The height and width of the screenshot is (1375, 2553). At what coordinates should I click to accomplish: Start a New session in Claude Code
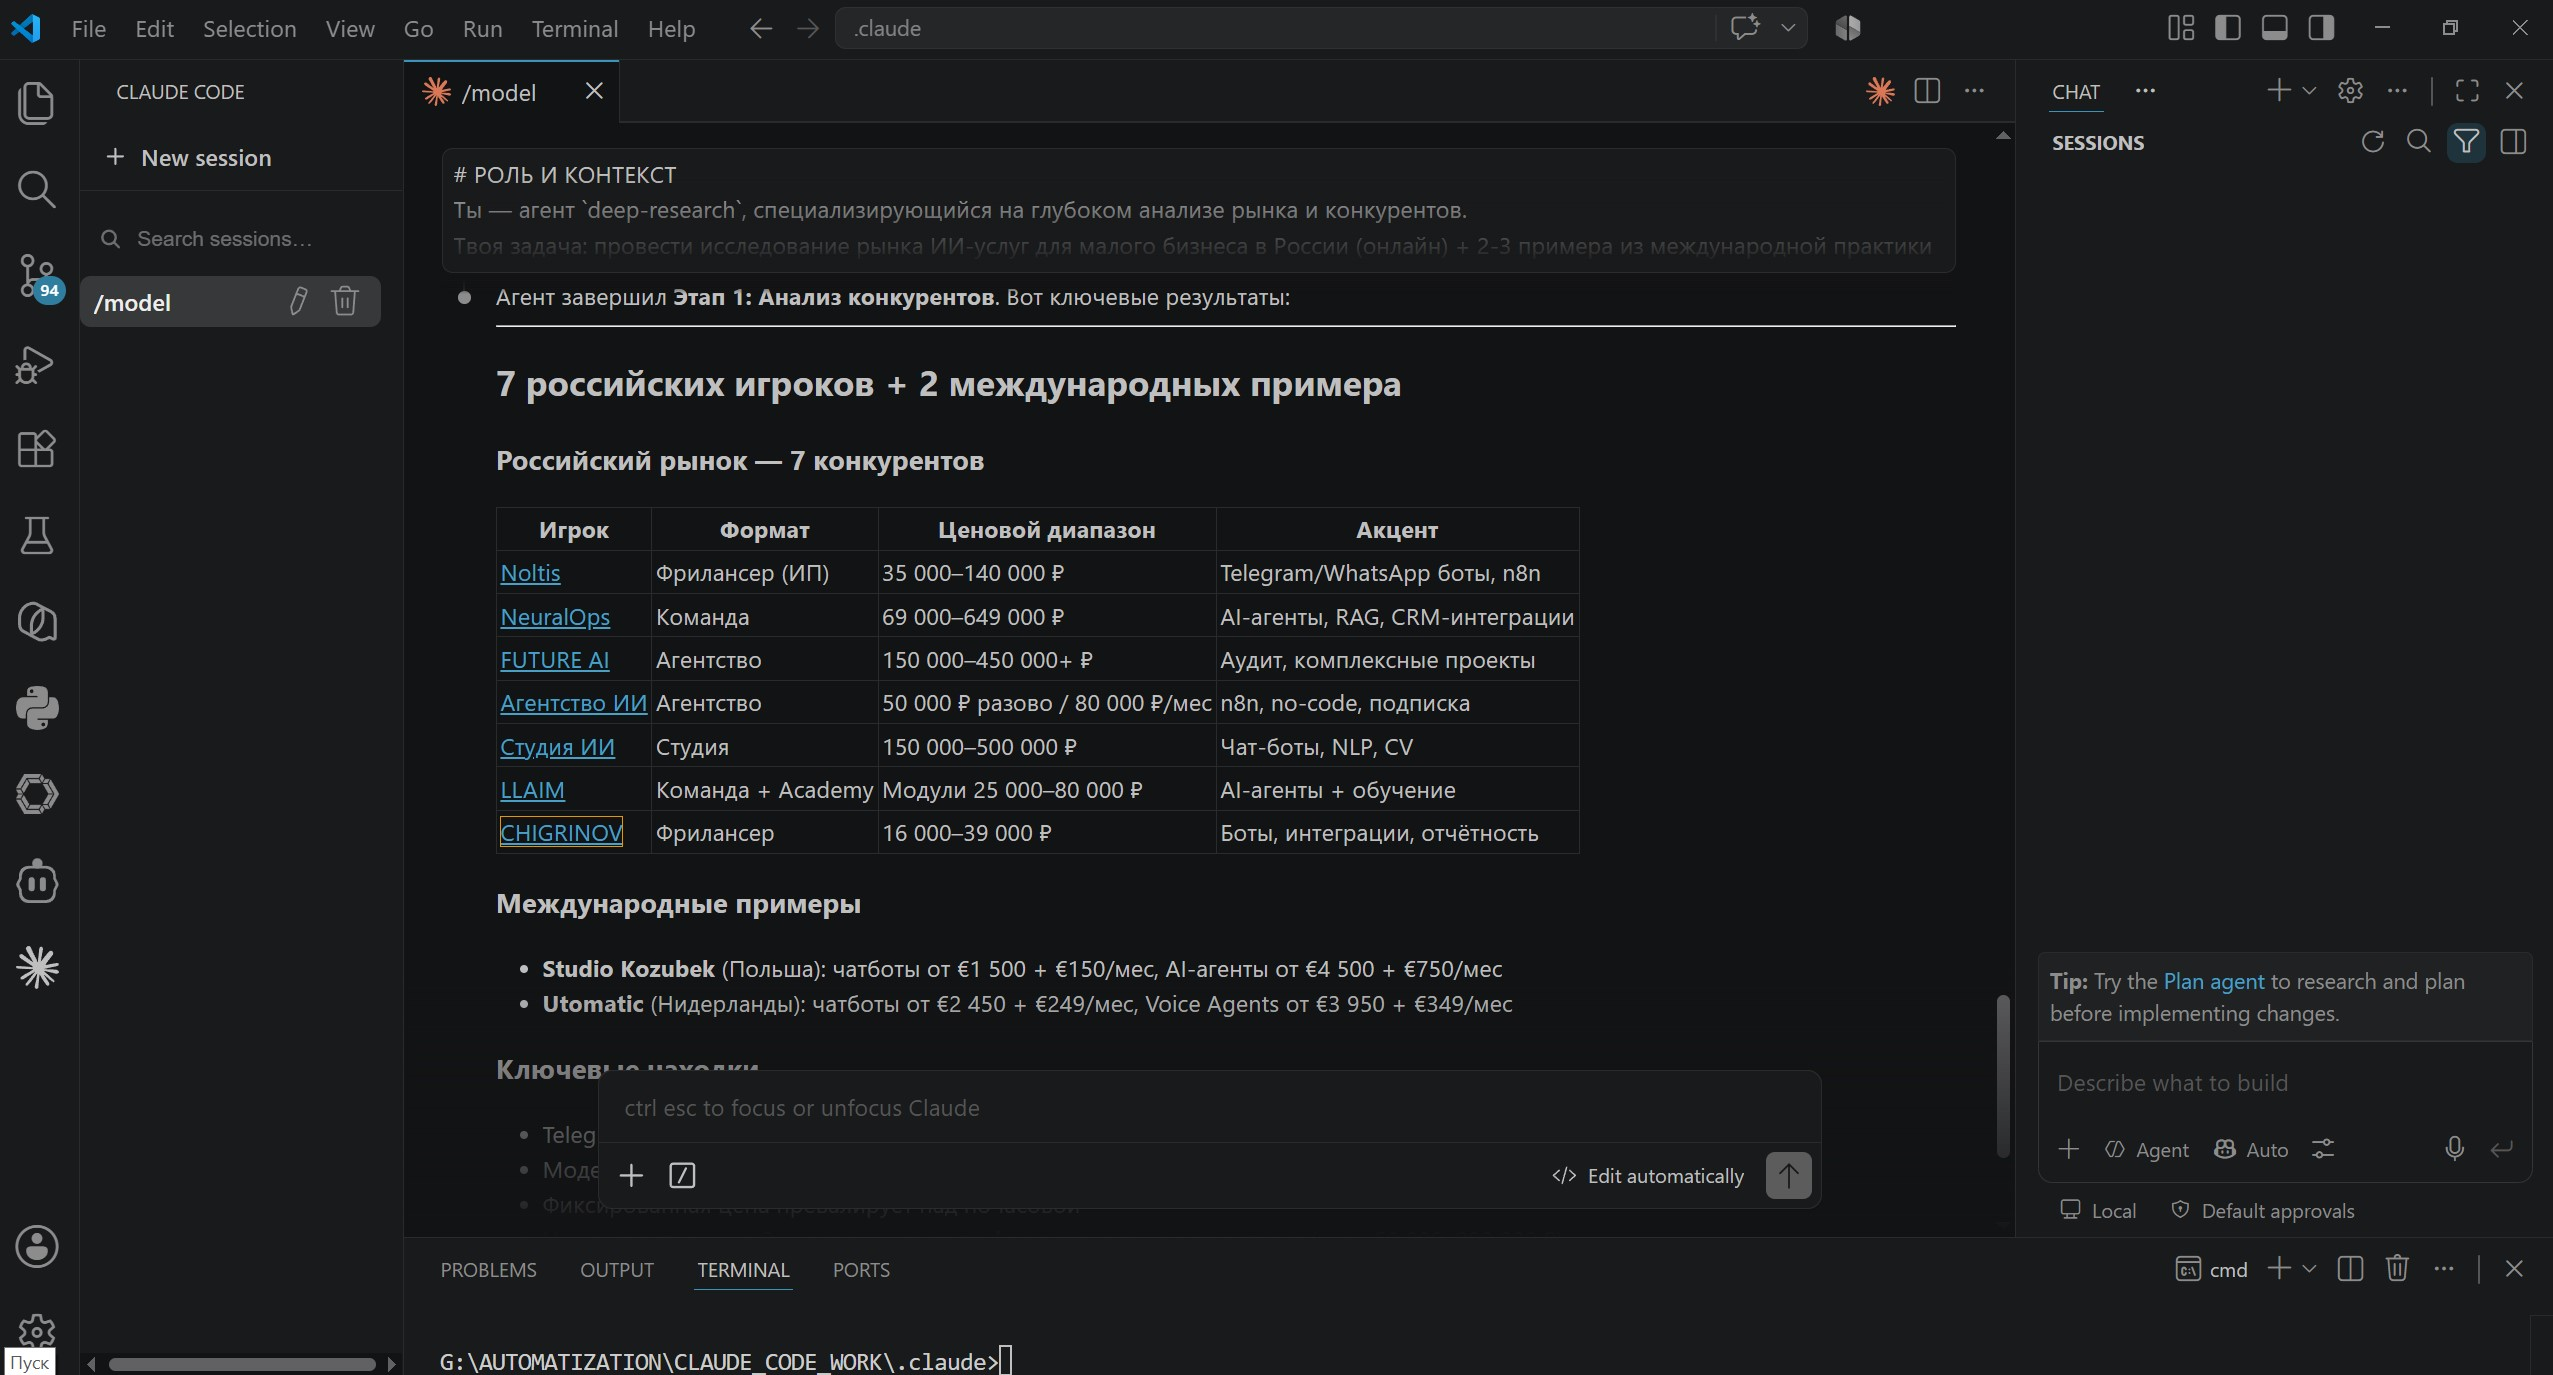coord(189,157)
